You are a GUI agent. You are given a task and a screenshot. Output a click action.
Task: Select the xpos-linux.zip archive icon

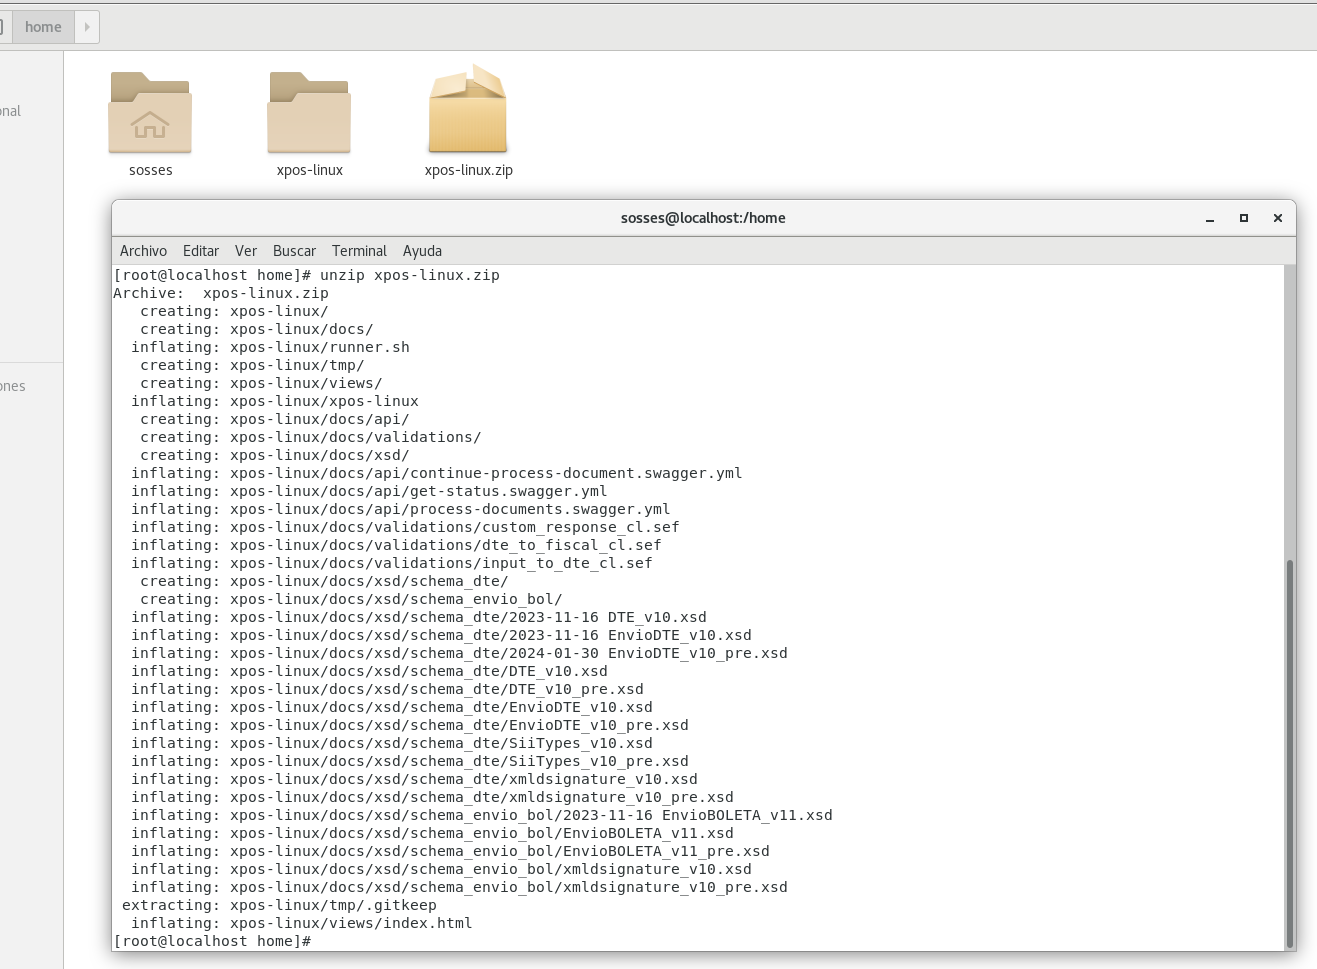468,109
